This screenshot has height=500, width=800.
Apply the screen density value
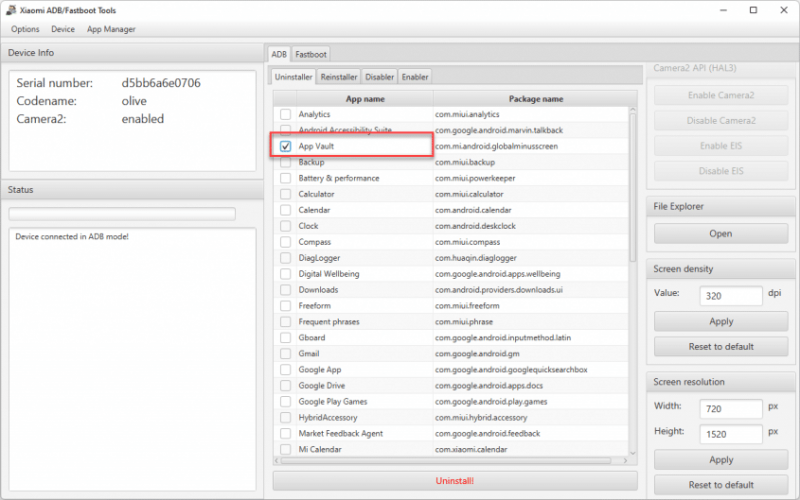(720, 321)
